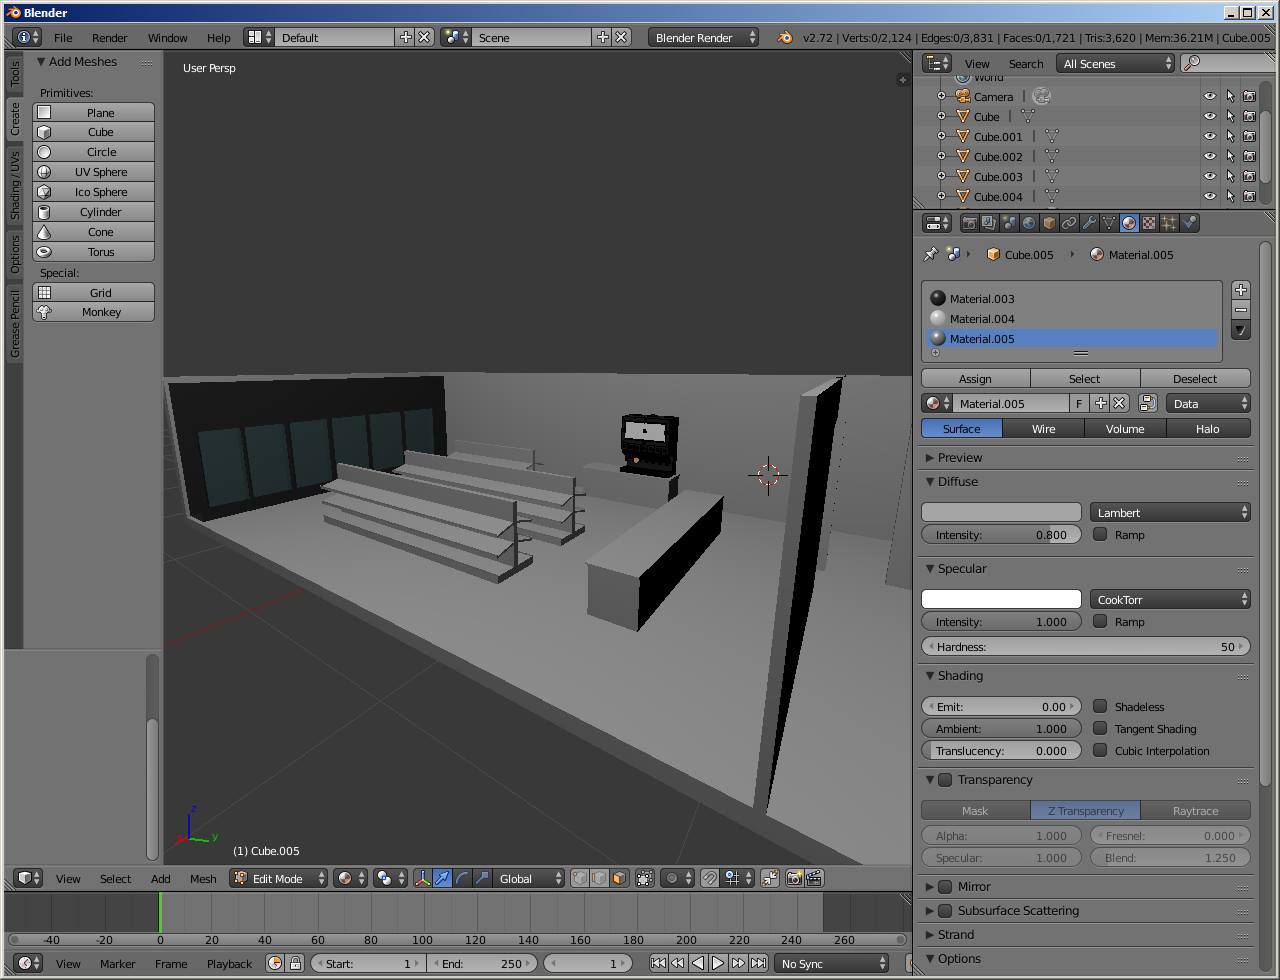This screenshot has height=980, width=1280.
Task: Click the white specular color swatch
Action: point(1001,599)
